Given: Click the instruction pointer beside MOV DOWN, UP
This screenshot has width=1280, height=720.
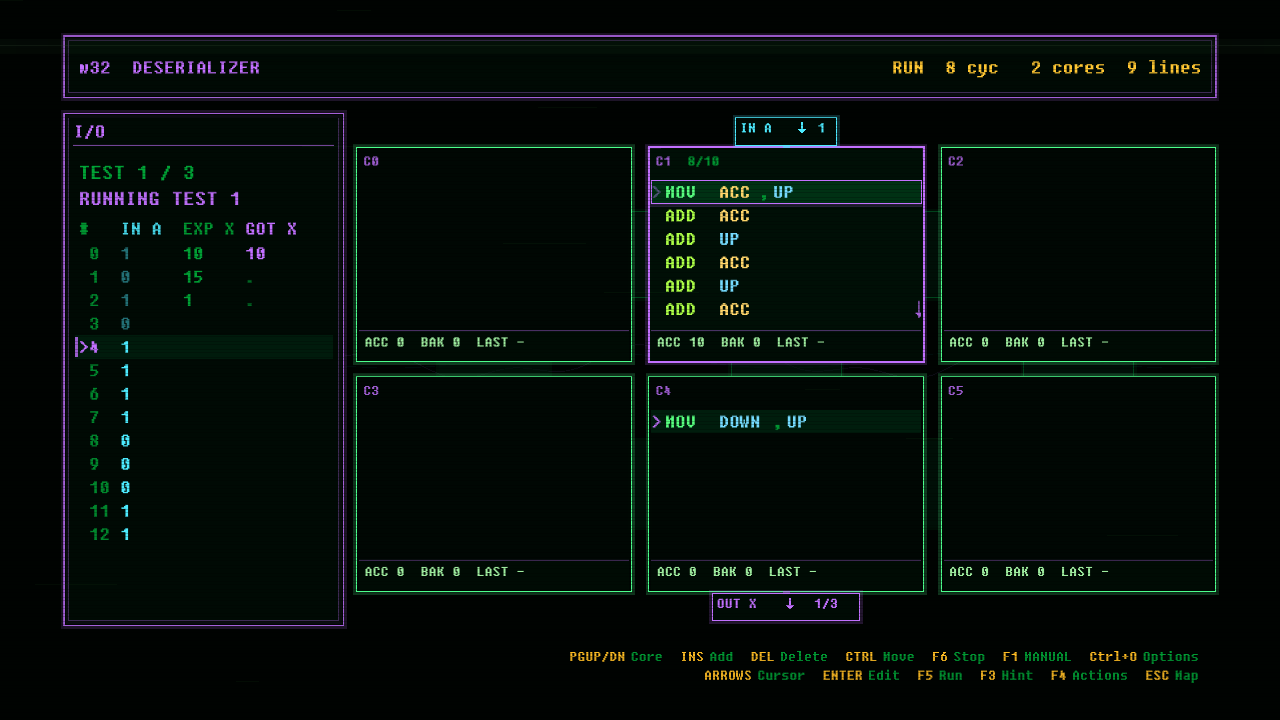Looking at the screenshot, I should pyautogui.click(x=657, y=422).
